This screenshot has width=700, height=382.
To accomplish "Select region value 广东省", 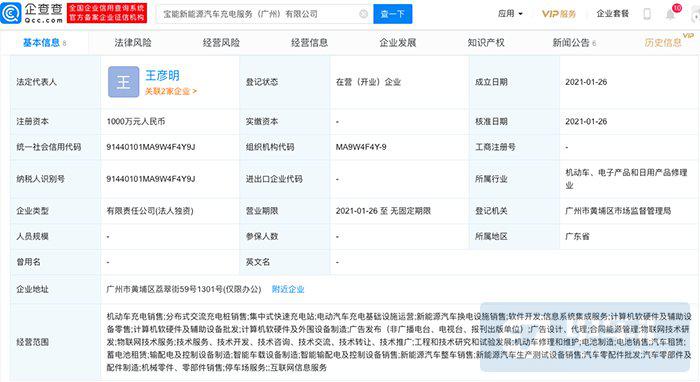I will click(x=577, y=237).
